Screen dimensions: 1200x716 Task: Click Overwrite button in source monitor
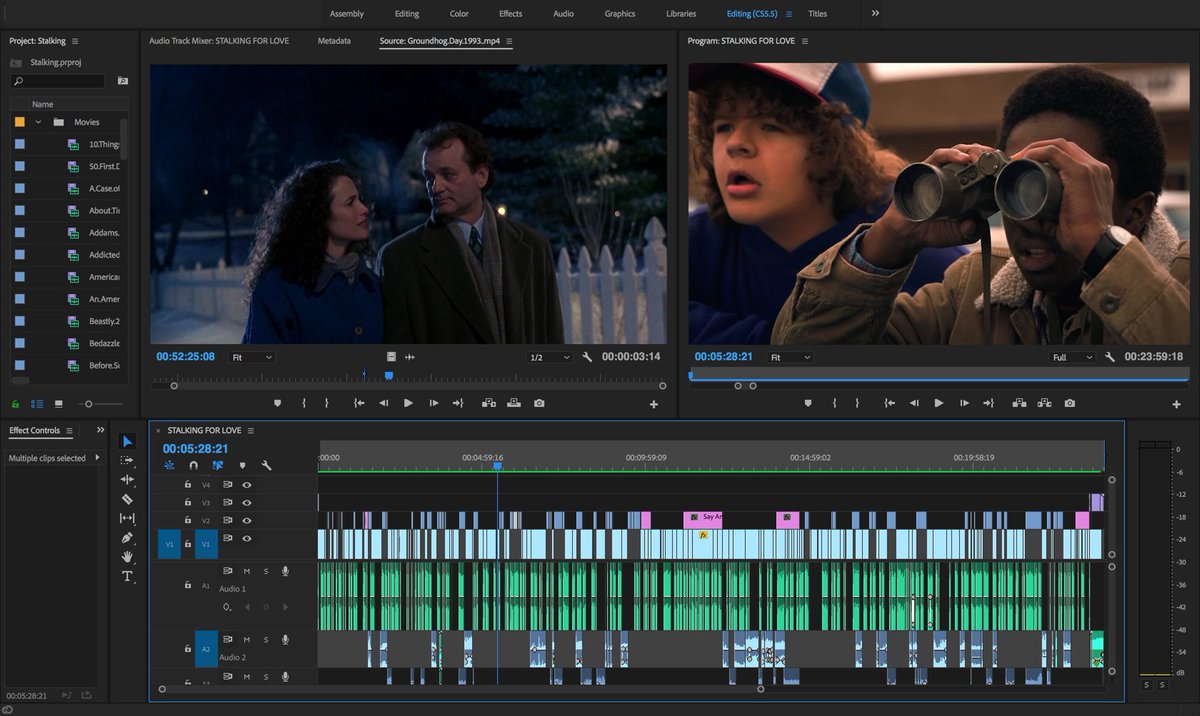tap(514, 403)
